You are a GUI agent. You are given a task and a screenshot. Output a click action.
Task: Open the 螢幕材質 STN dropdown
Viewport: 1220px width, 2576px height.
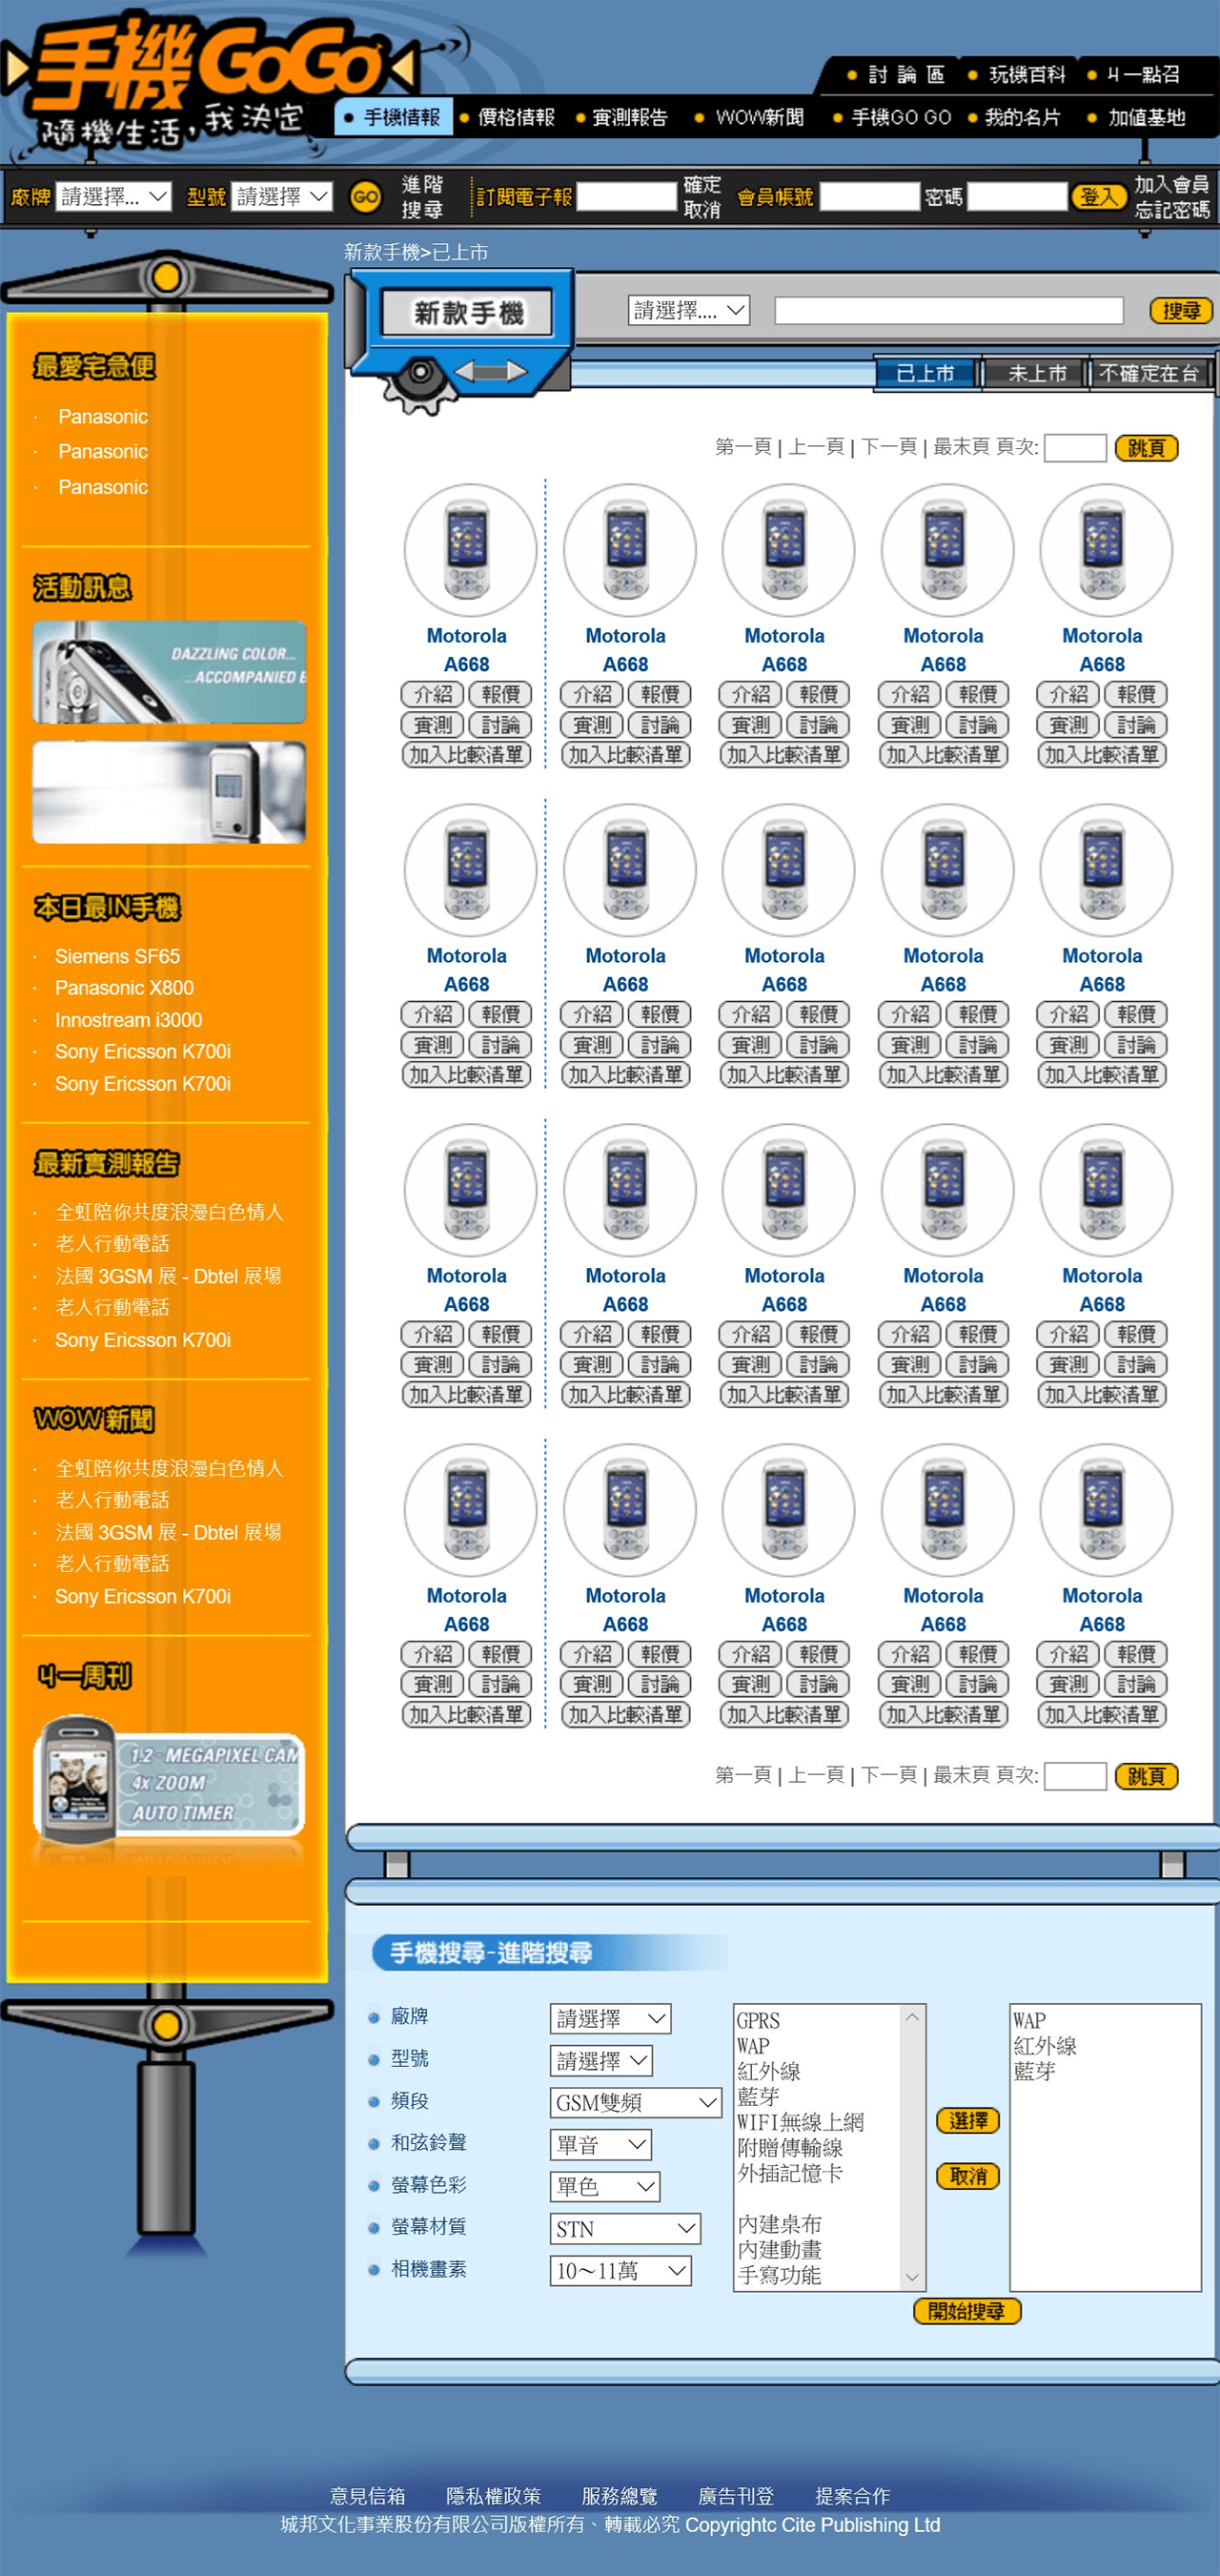pos(625,2229)
